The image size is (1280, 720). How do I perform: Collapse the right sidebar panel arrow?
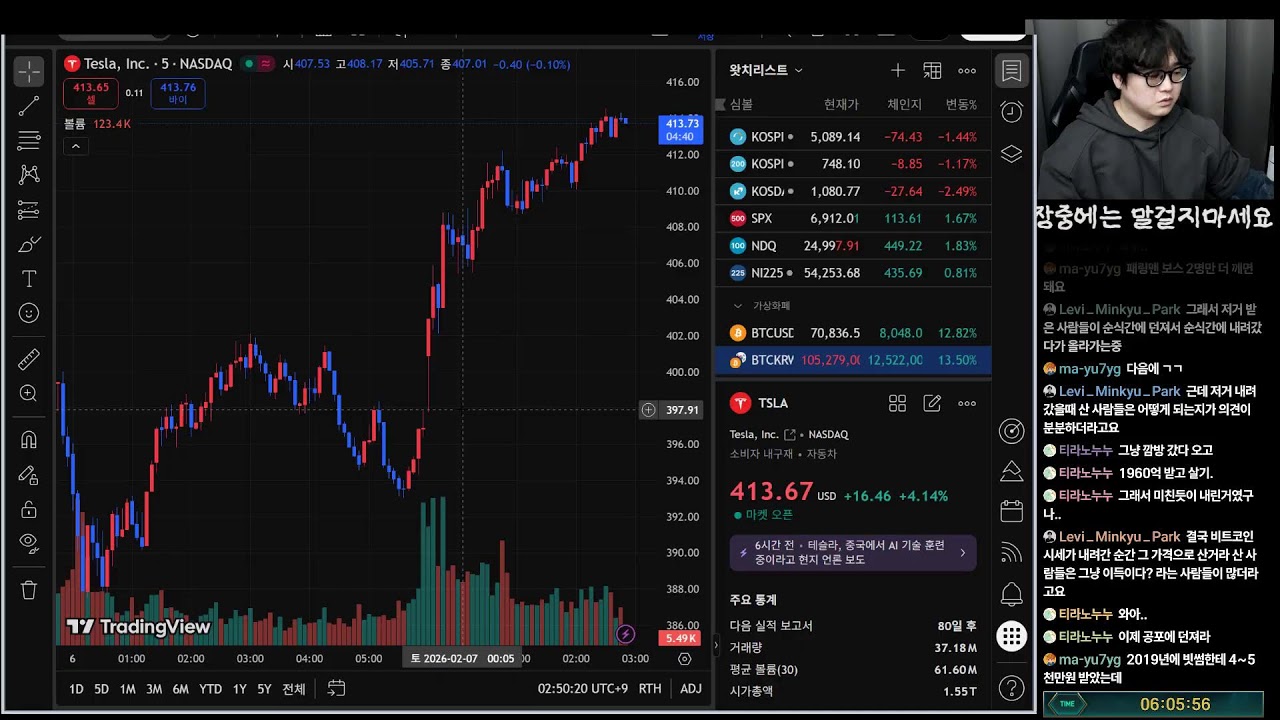click(x=715, y=646)
